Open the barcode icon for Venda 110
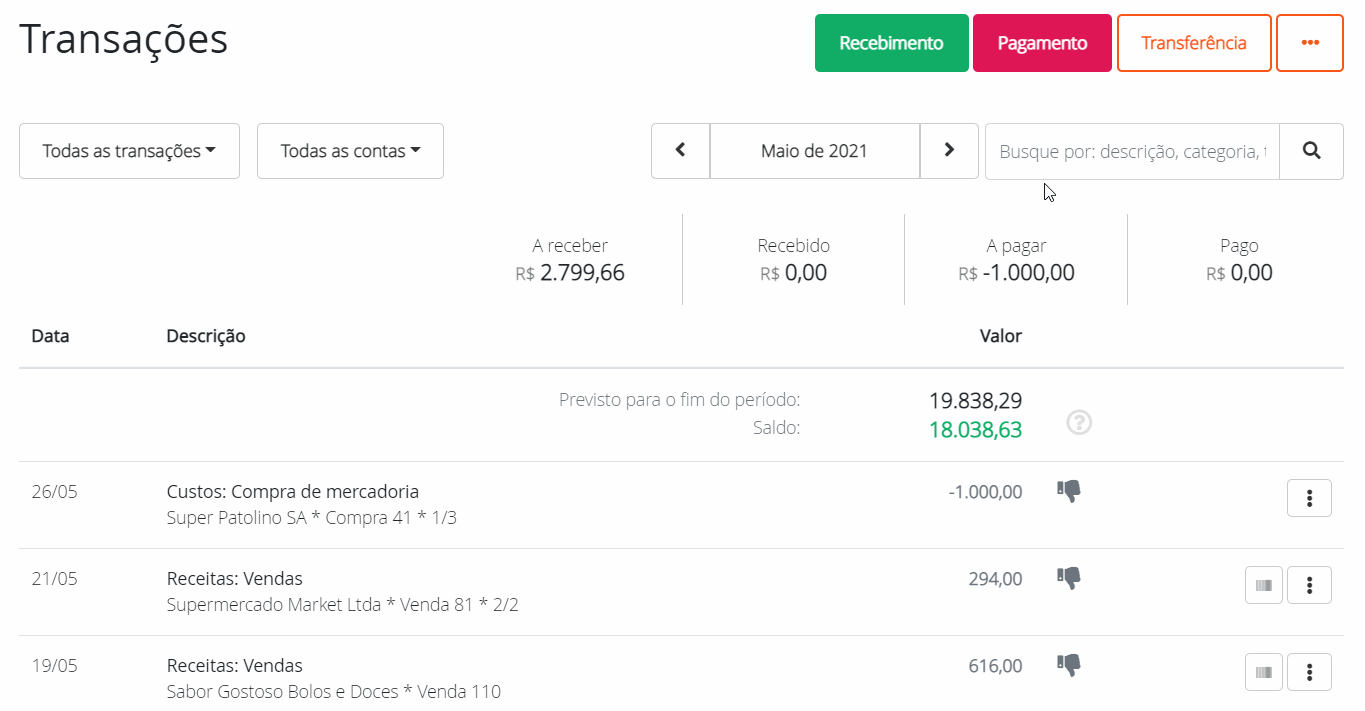1365x711 pixels. pyautogui.click(x=1263, y=671)
